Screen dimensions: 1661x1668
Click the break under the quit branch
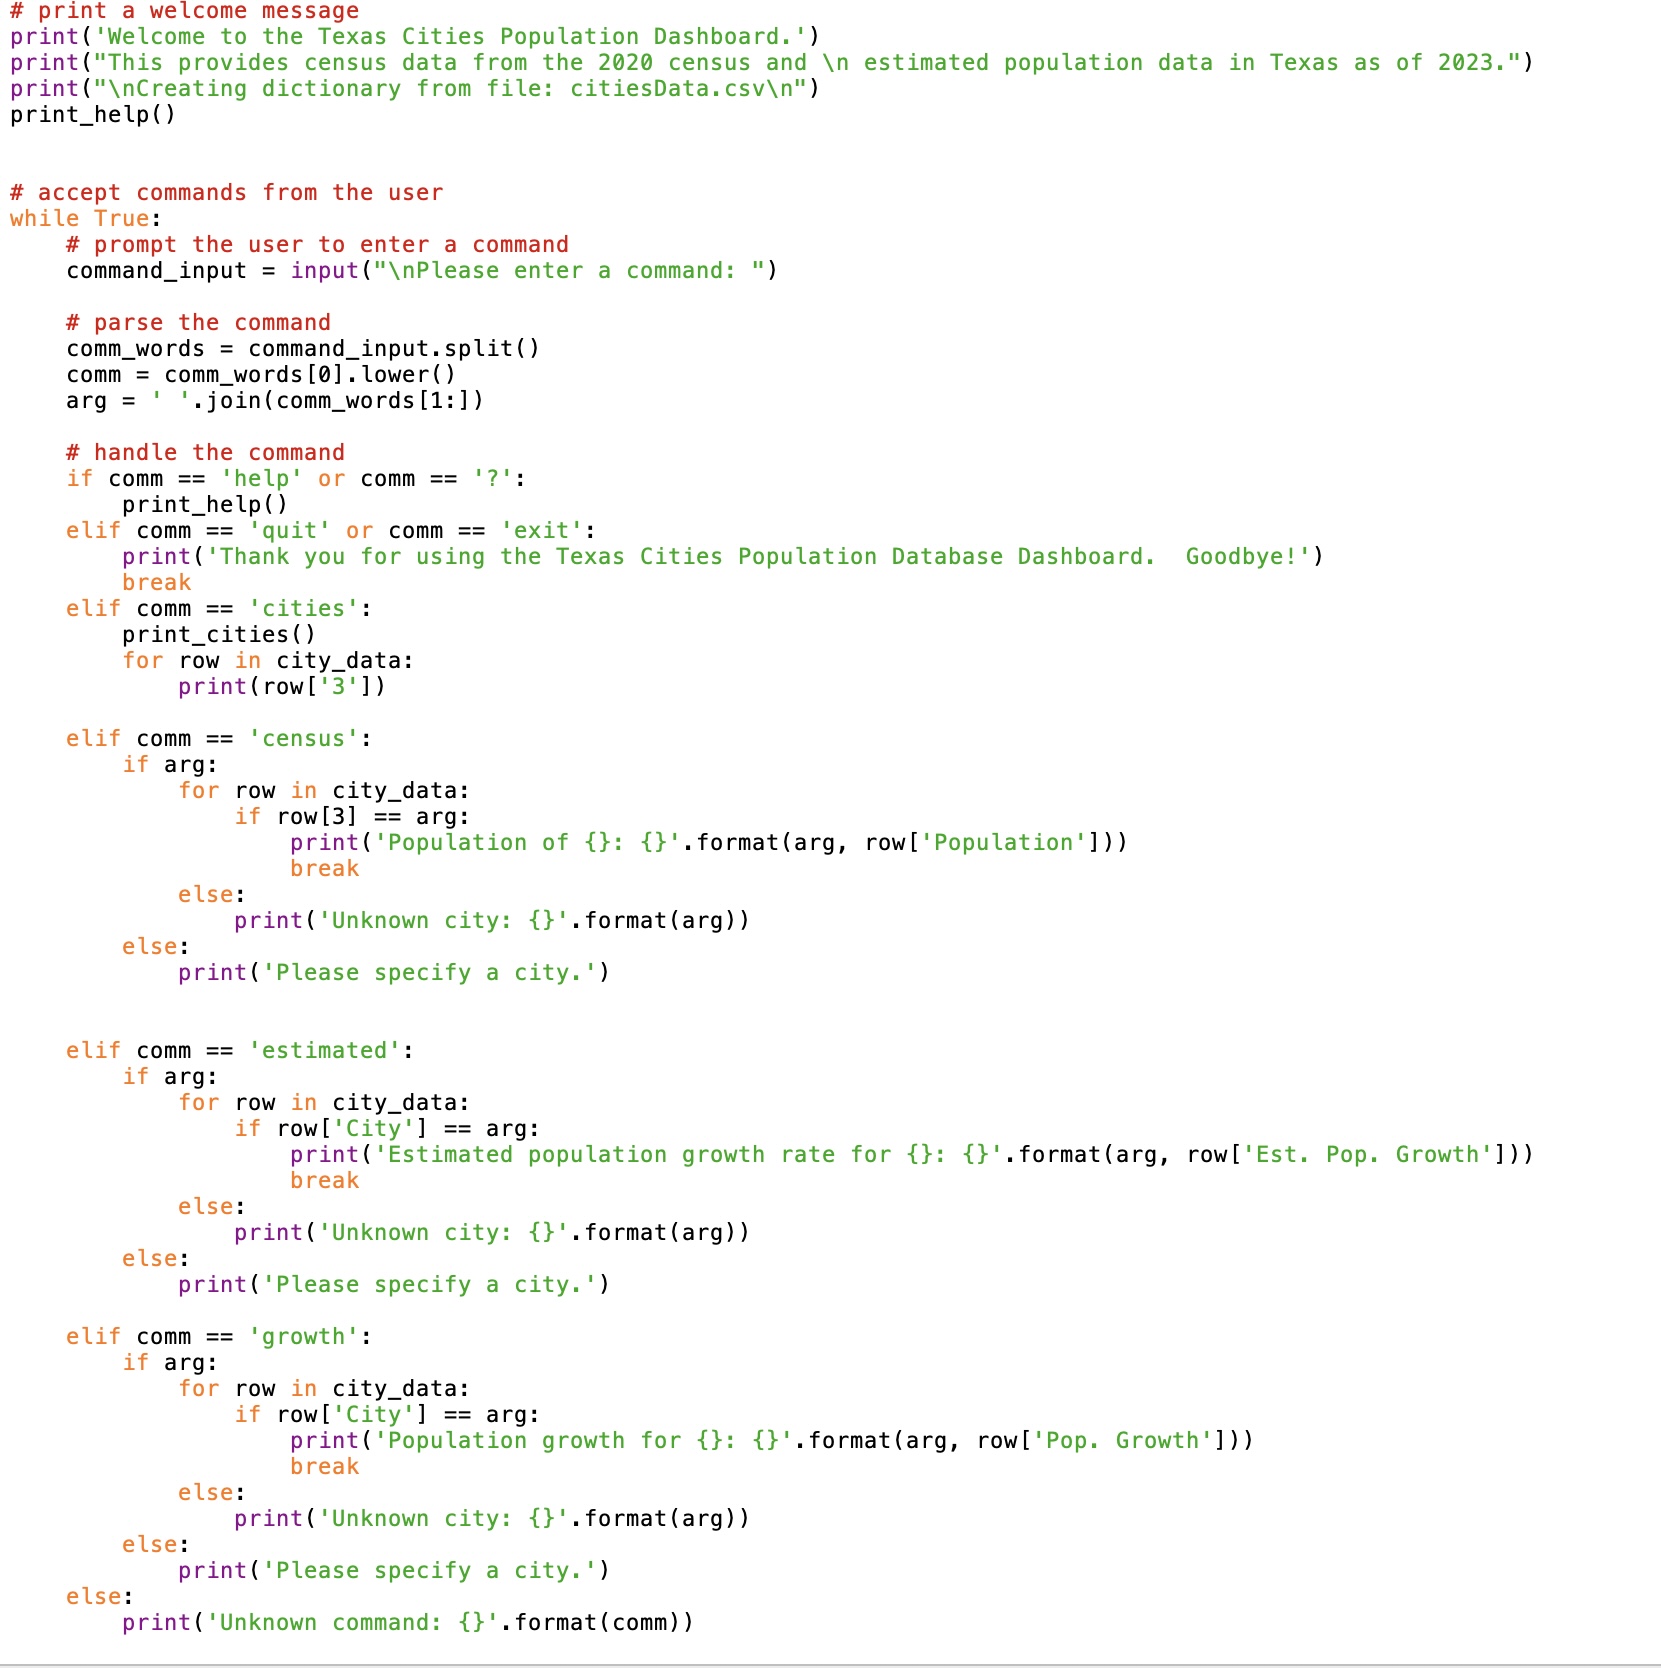pyautogui.click(x=157, y=582)
